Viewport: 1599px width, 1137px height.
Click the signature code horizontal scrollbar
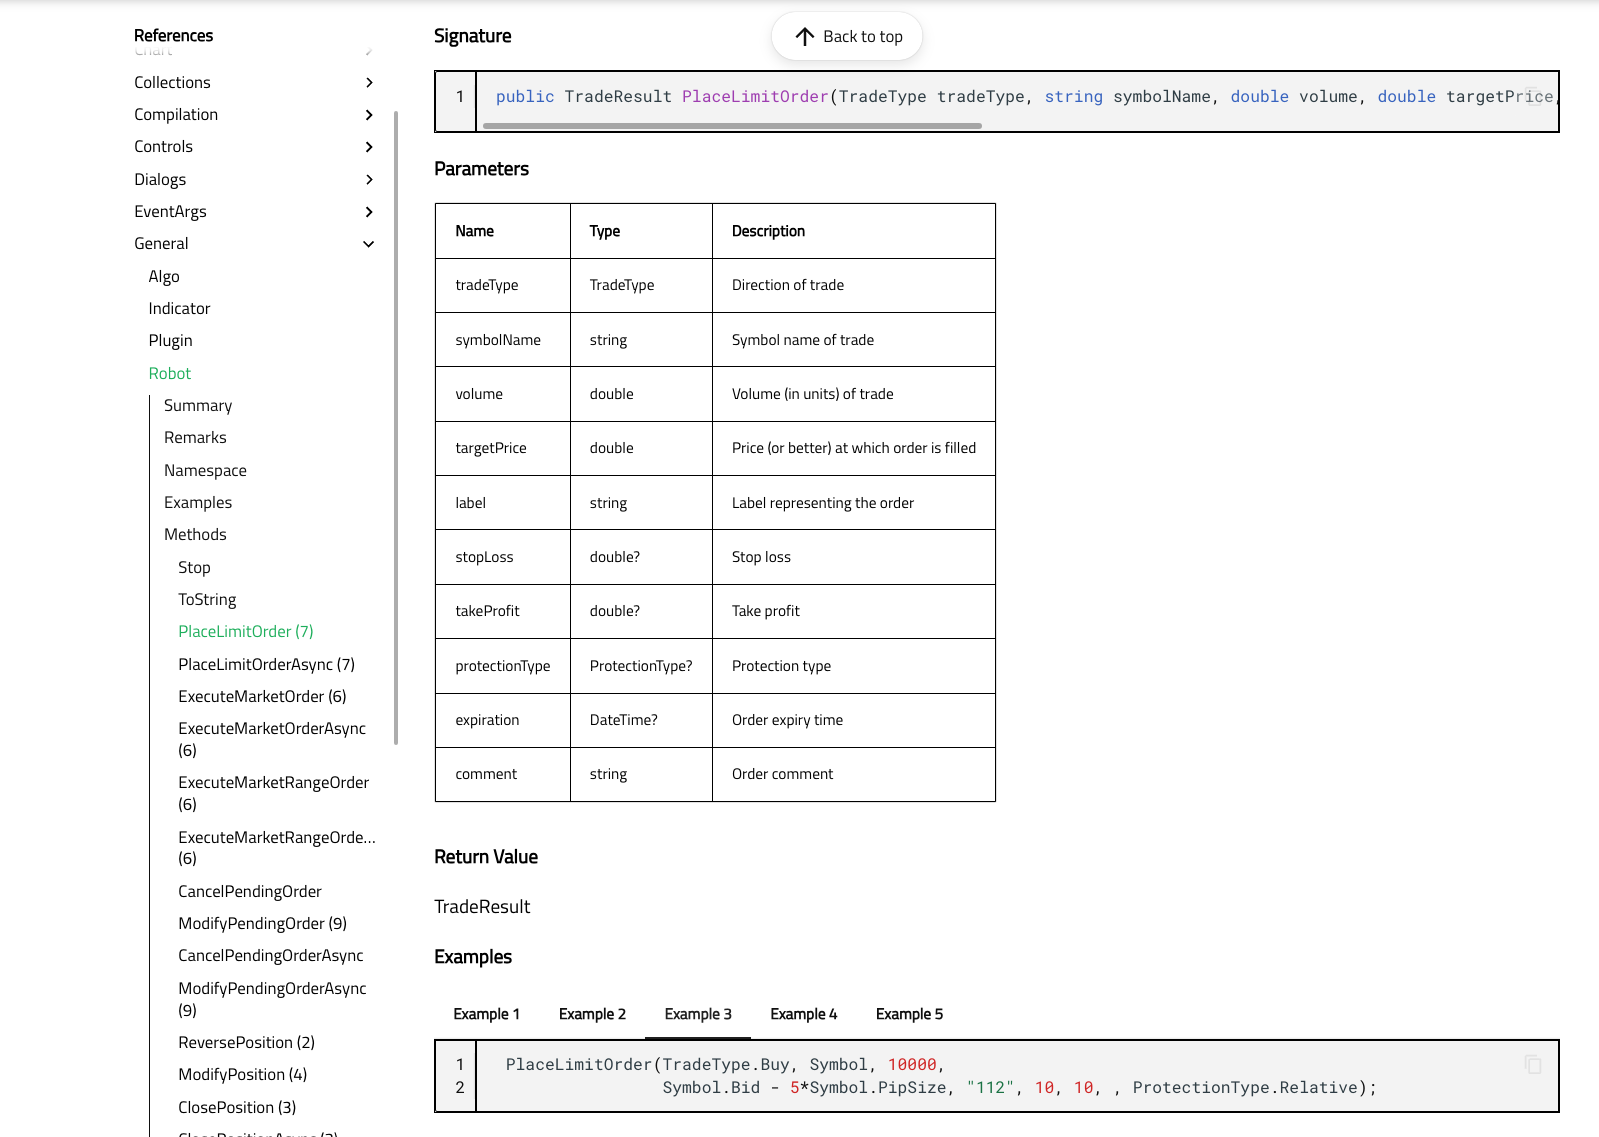(x=732, y=126)
